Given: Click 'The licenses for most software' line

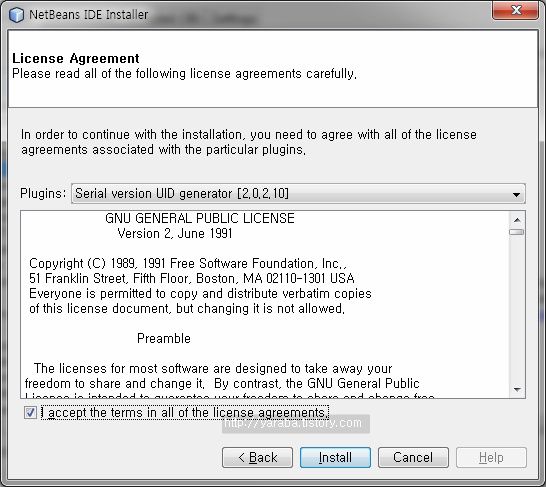Looking at the screenshot, I should (x=213, y=368).
